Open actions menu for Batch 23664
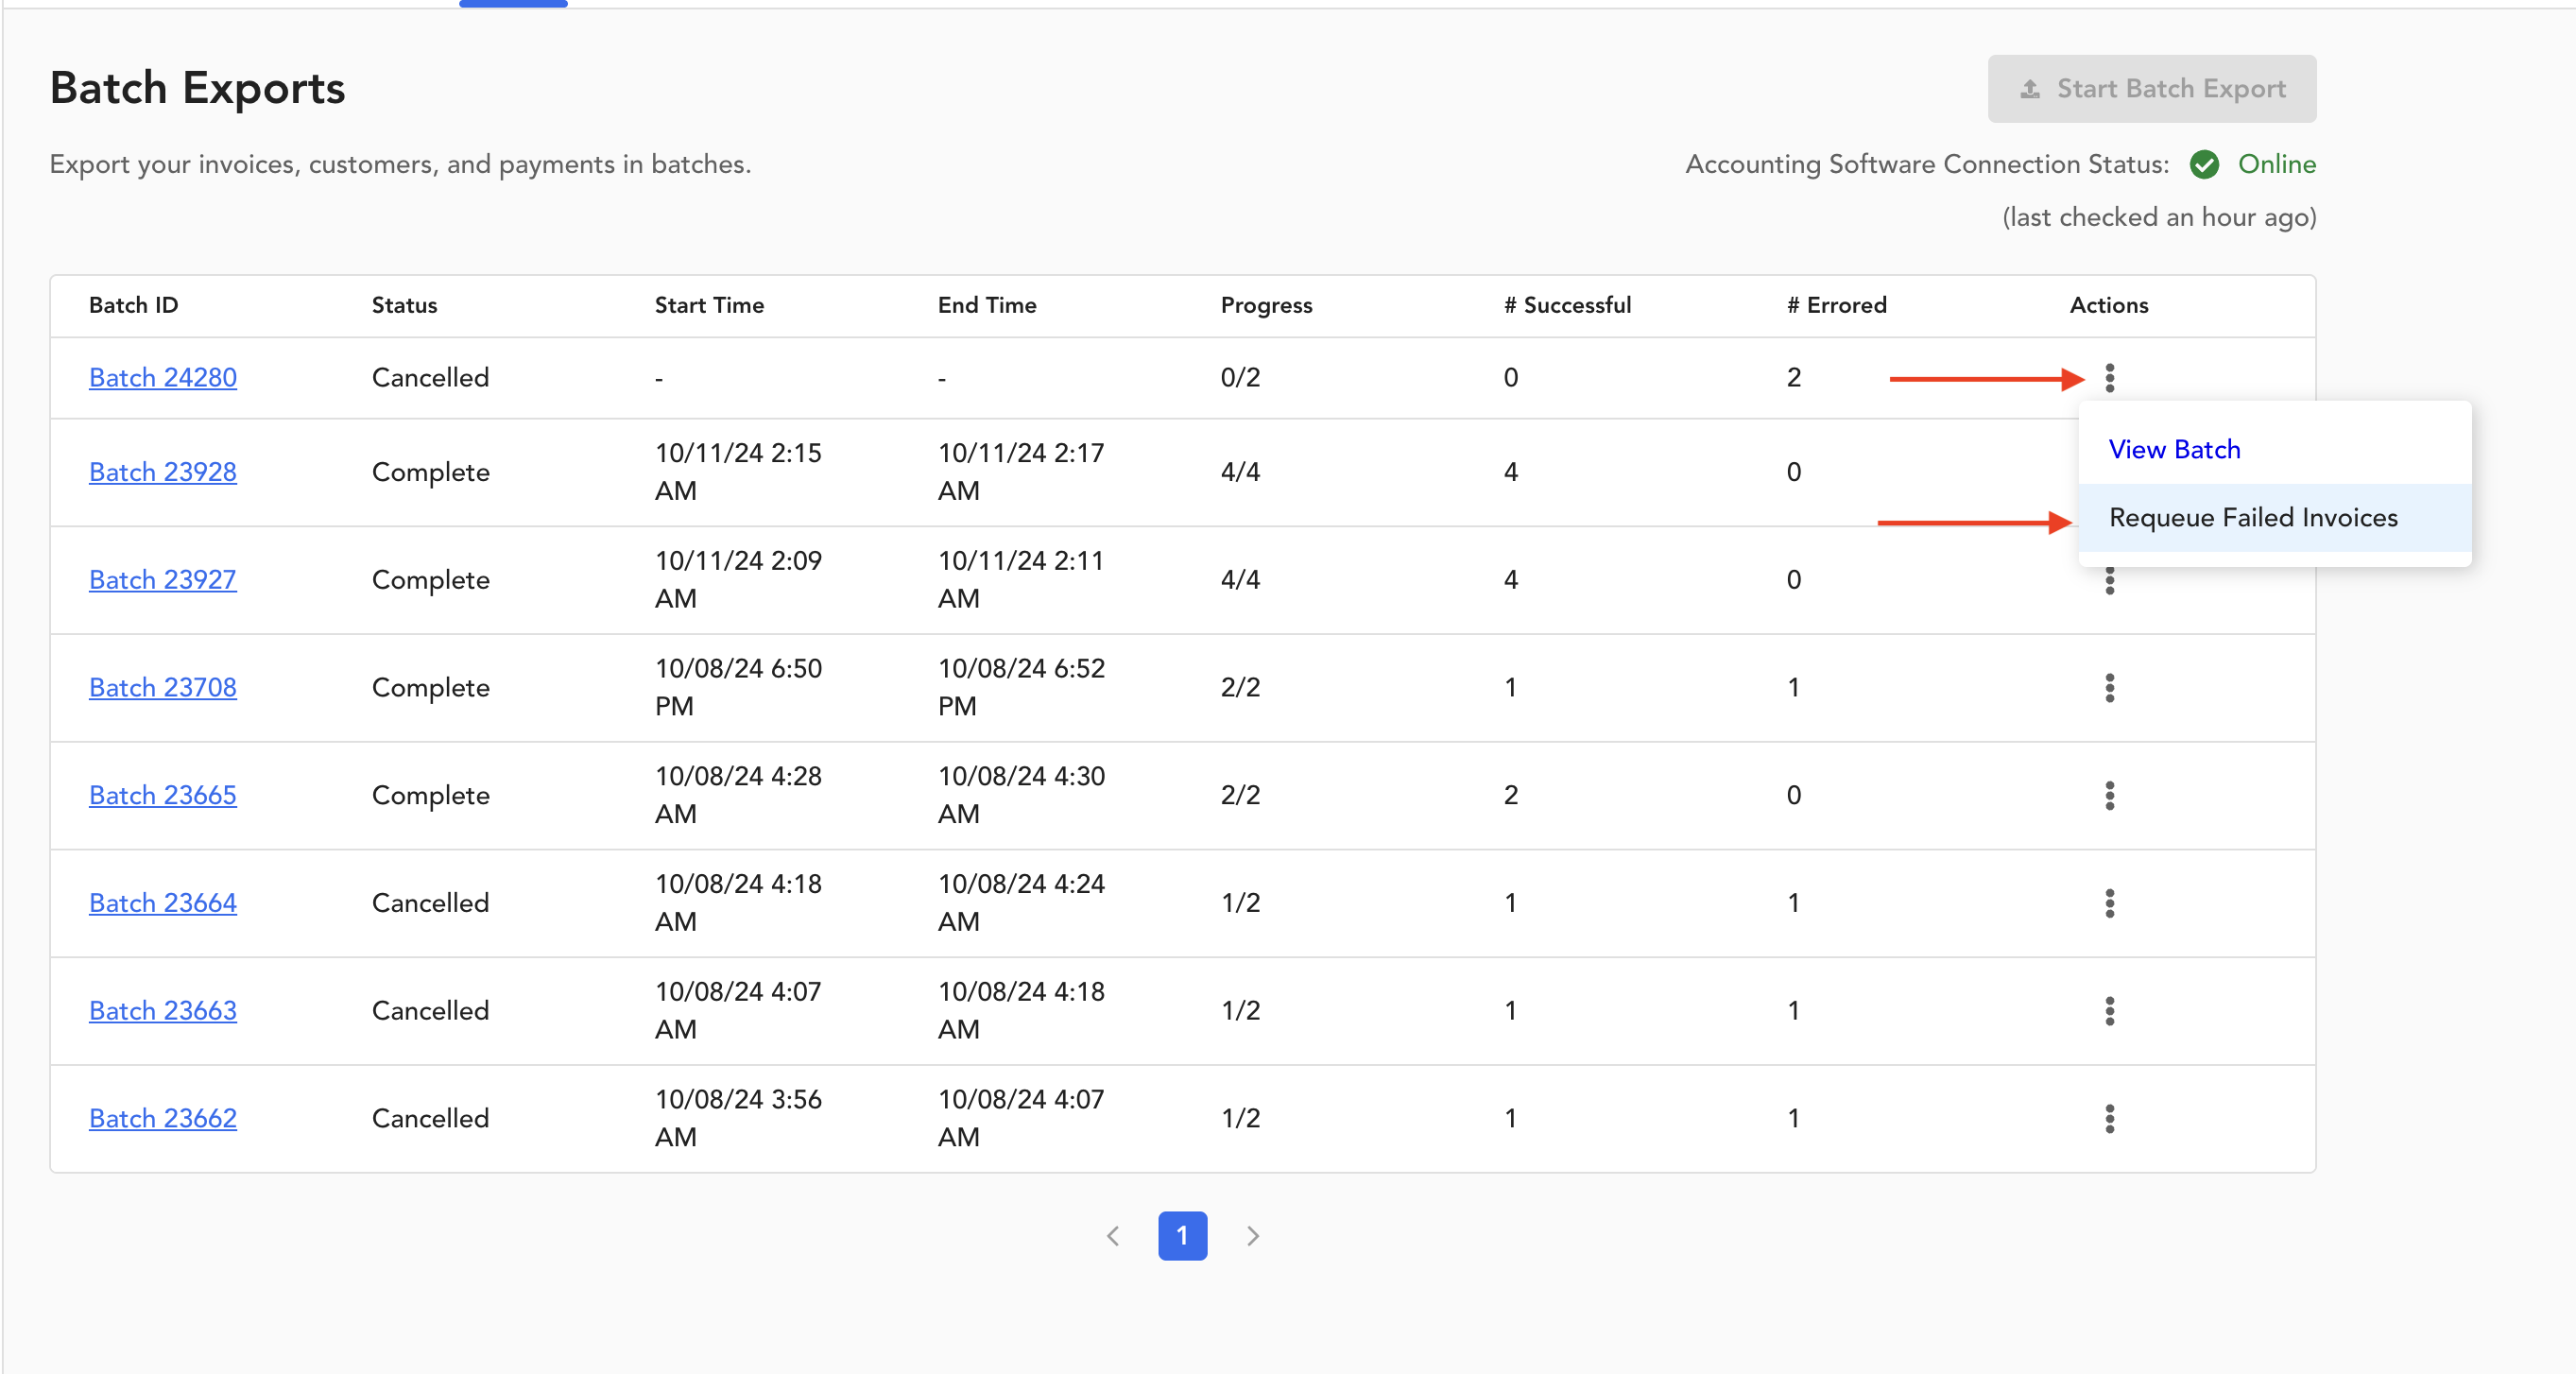This screenshot has width=2576, height=1374. (x=2109, y=903)
